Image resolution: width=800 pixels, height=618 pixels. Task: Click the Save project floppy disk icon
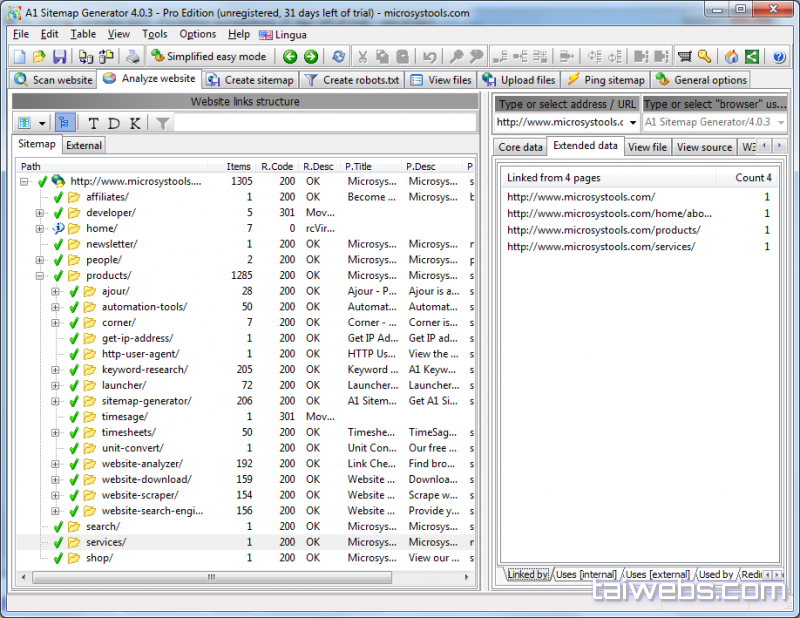[x=59, y=57]
